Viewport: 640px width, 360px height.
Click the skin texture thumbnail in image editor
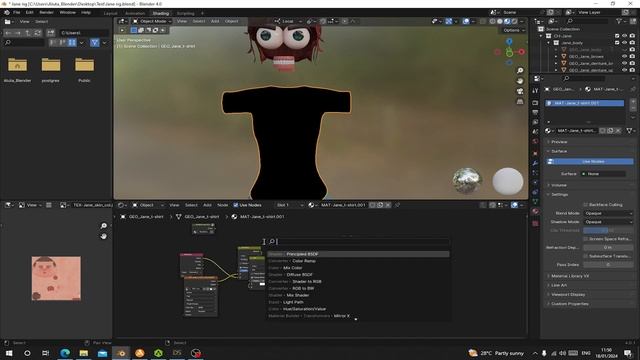pyautogui.click(x=56, y=278)
